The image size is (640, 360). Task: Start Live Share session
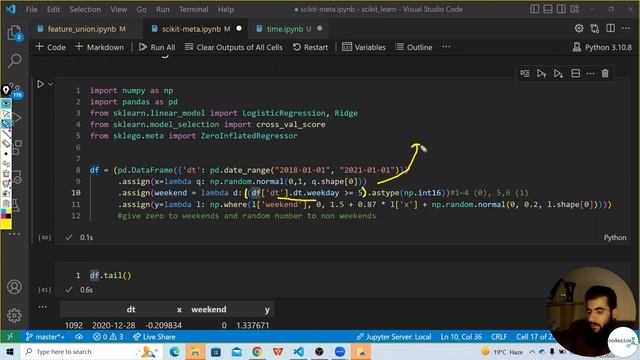pyautogui.click(x=154, y=337)
